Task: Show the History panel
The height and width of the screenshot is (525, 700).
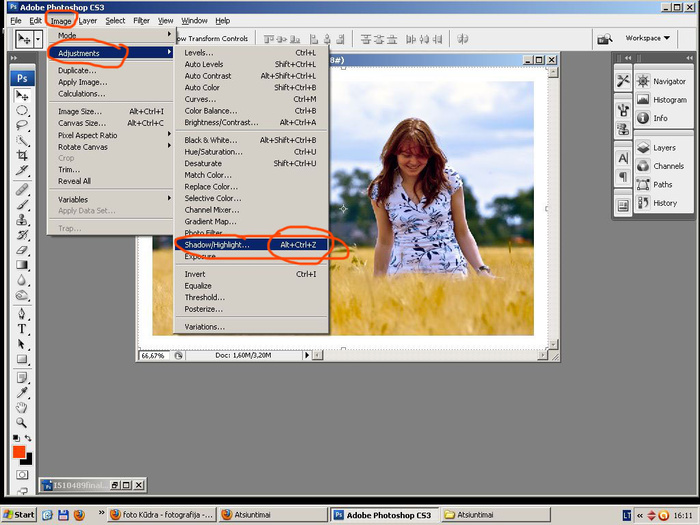Action: (x=665, y=203)
